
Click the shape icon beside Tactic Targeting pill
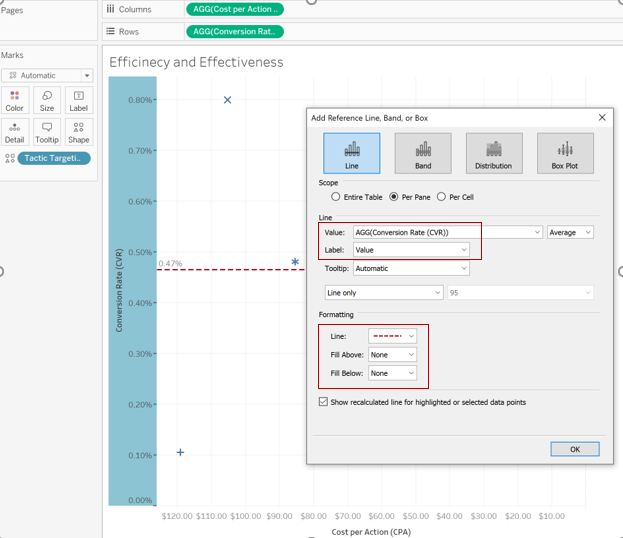tap(10, 159)
